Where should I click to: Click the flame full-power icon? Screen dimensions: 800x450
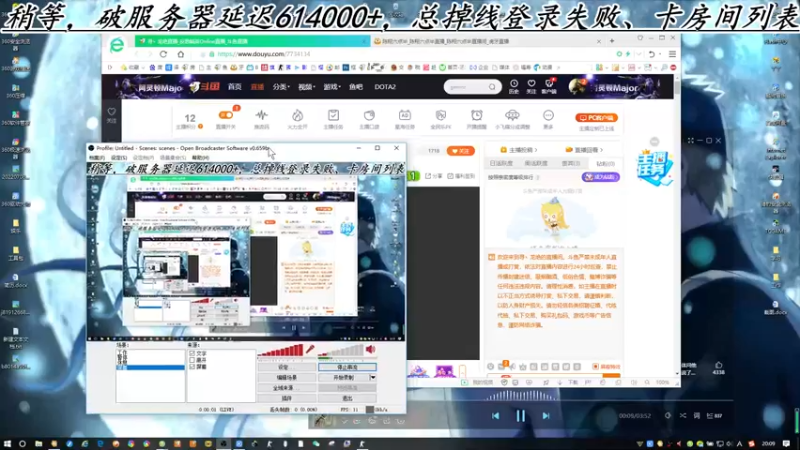(x=297, y=115)
